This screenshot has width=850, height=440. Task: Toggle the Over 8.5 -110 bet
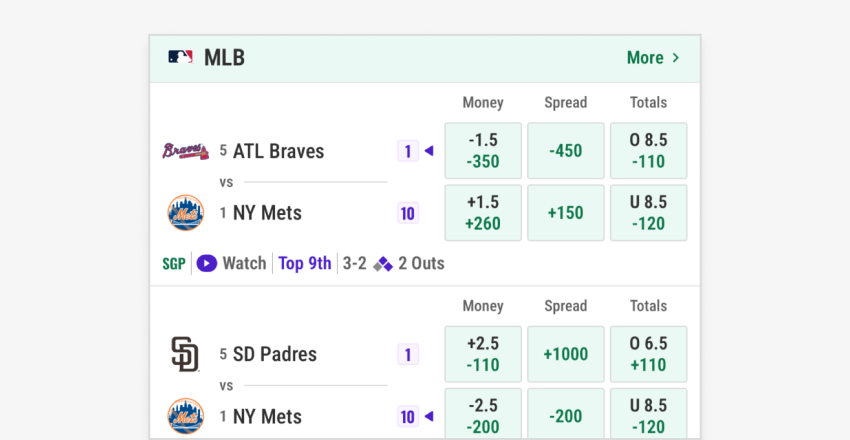click(x=648, y=151)
